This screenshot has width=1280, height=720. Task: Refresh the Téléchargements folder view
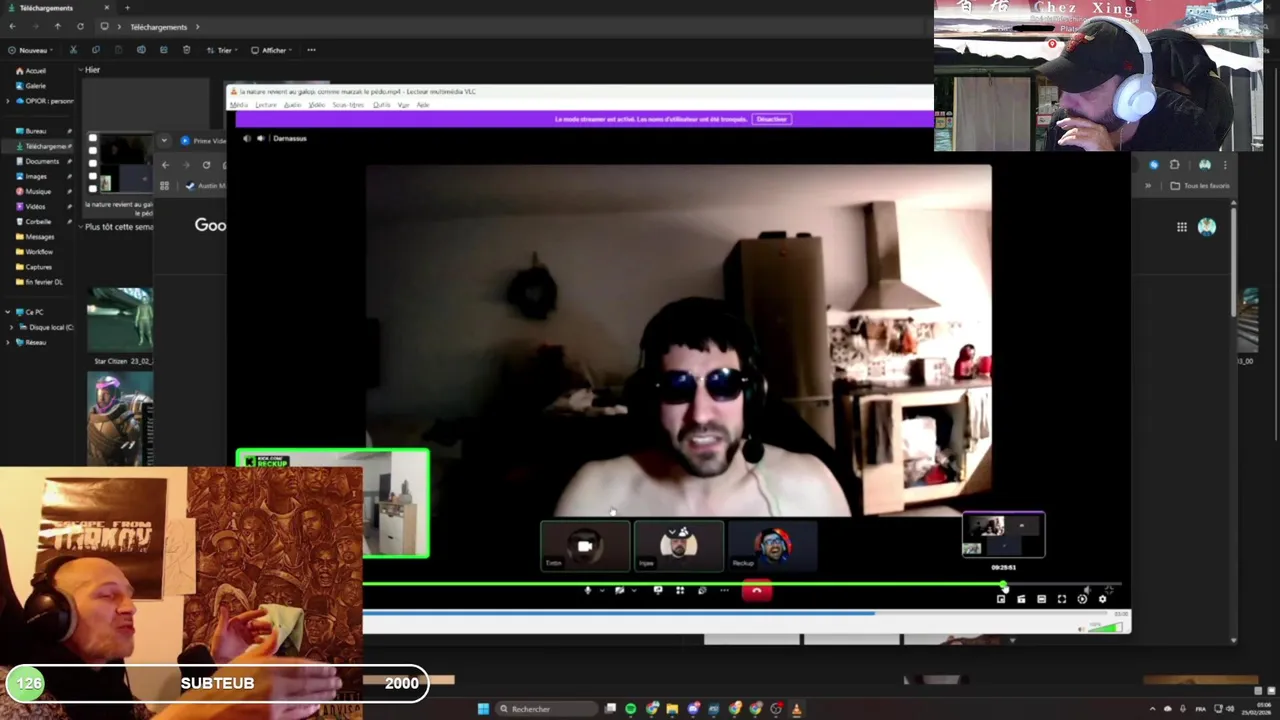pyautogui.click(x=80, y=27)
